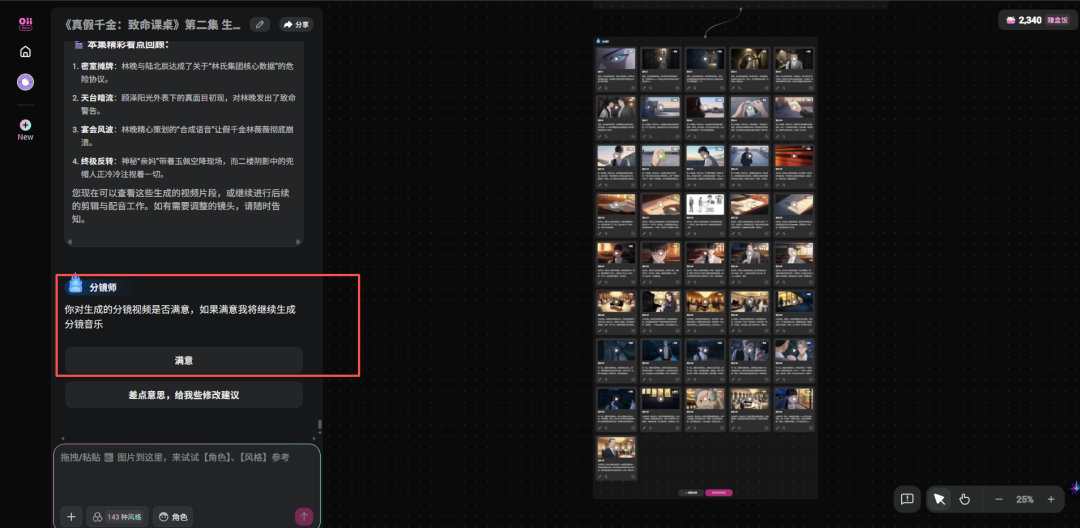Play the orange-red blurred clip
This screenshot has height=528, width=1080.
[x=793, y=156]
